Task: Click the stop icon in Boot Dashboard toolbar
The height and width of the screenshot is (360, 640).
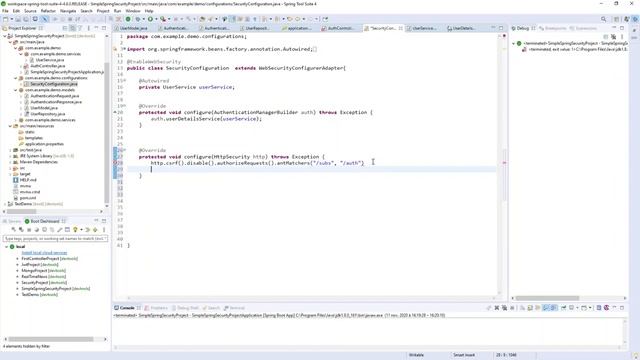Action: [x=29, y=230]
